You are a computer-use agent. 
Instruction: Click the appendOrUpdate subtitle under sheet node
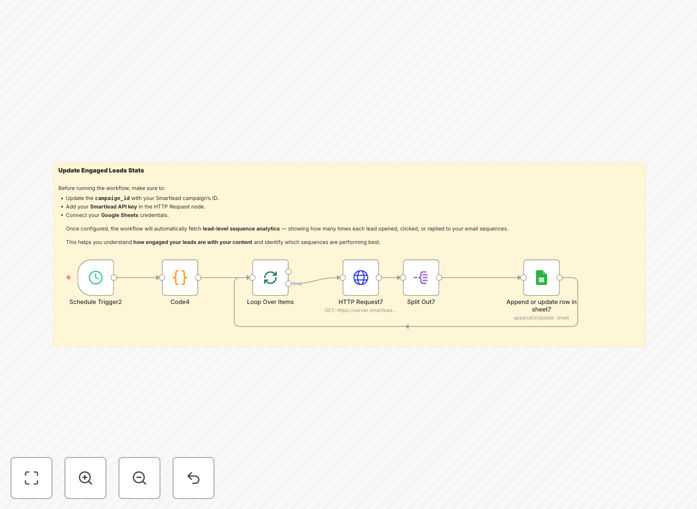pos(541,318)
